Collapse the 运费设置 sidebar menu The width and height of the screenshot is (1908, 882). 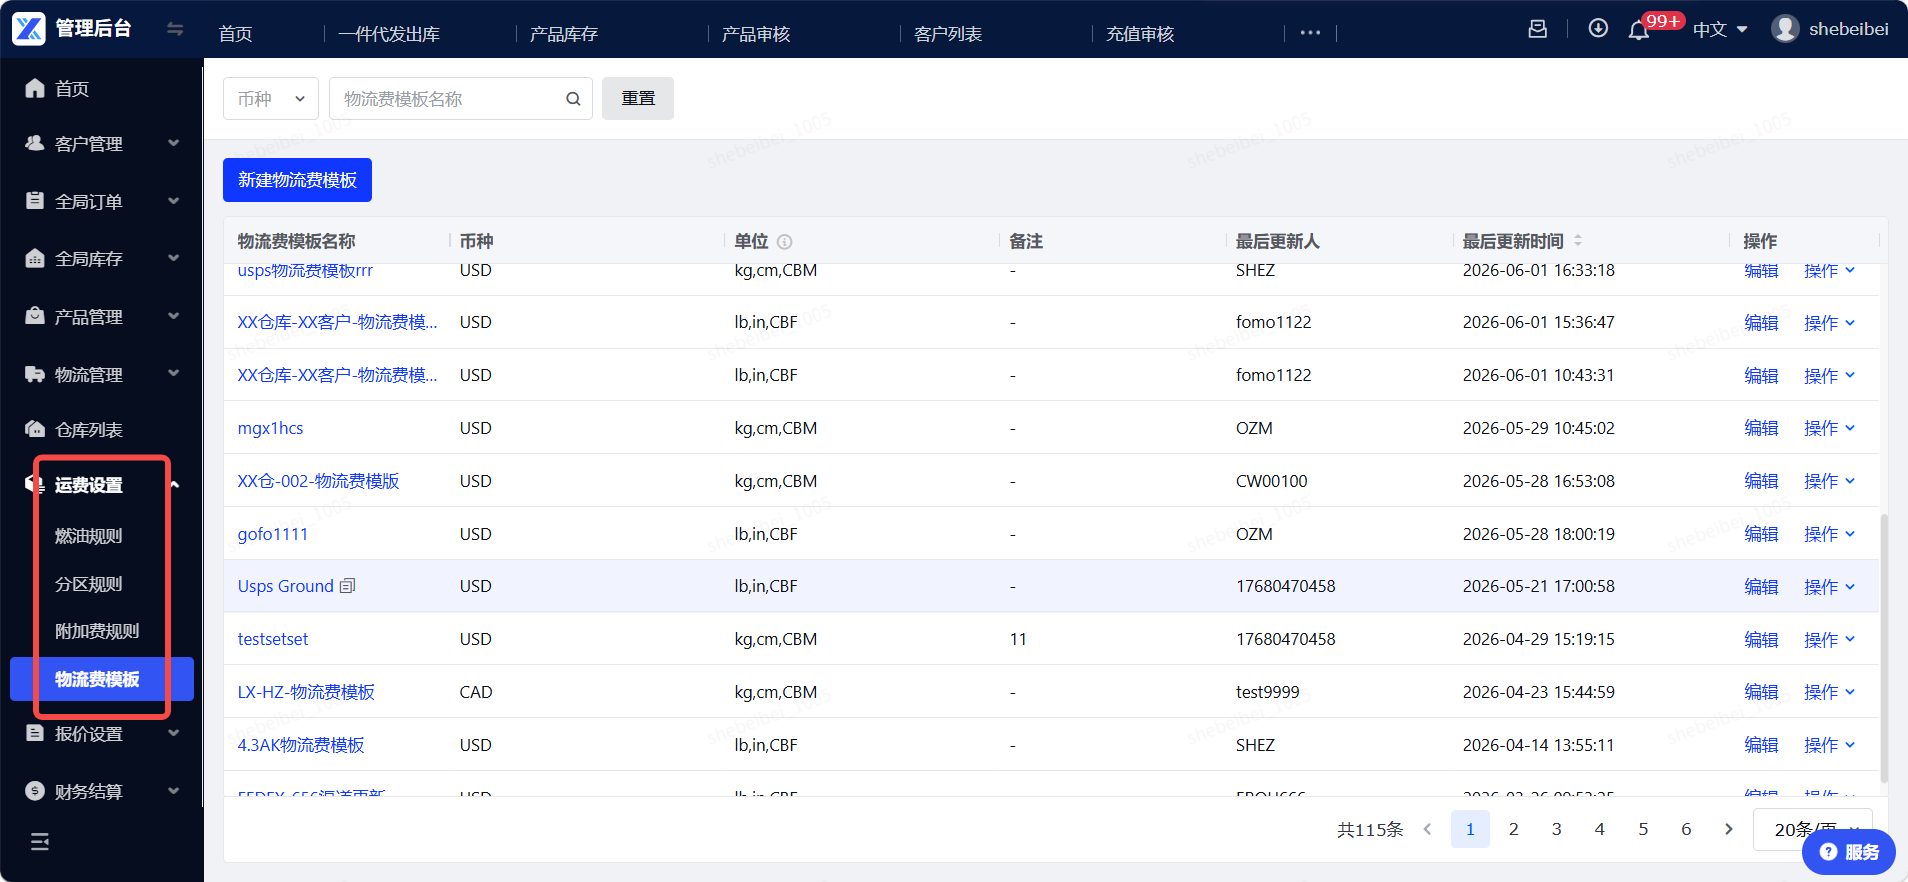101,485
